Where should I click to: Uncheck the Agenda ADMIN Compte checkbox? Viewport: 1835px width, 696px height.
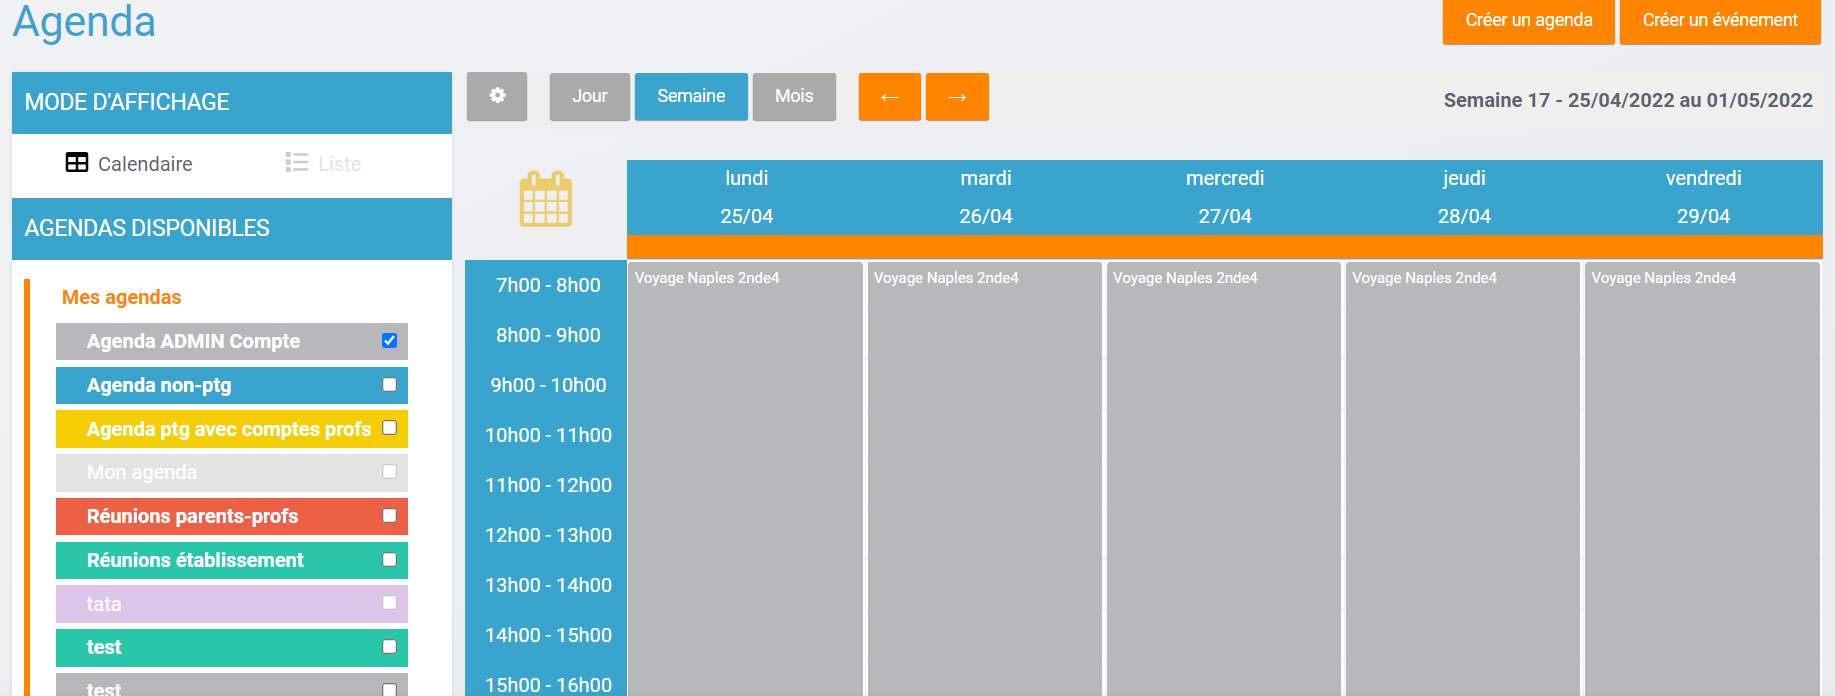pos(389,341)
